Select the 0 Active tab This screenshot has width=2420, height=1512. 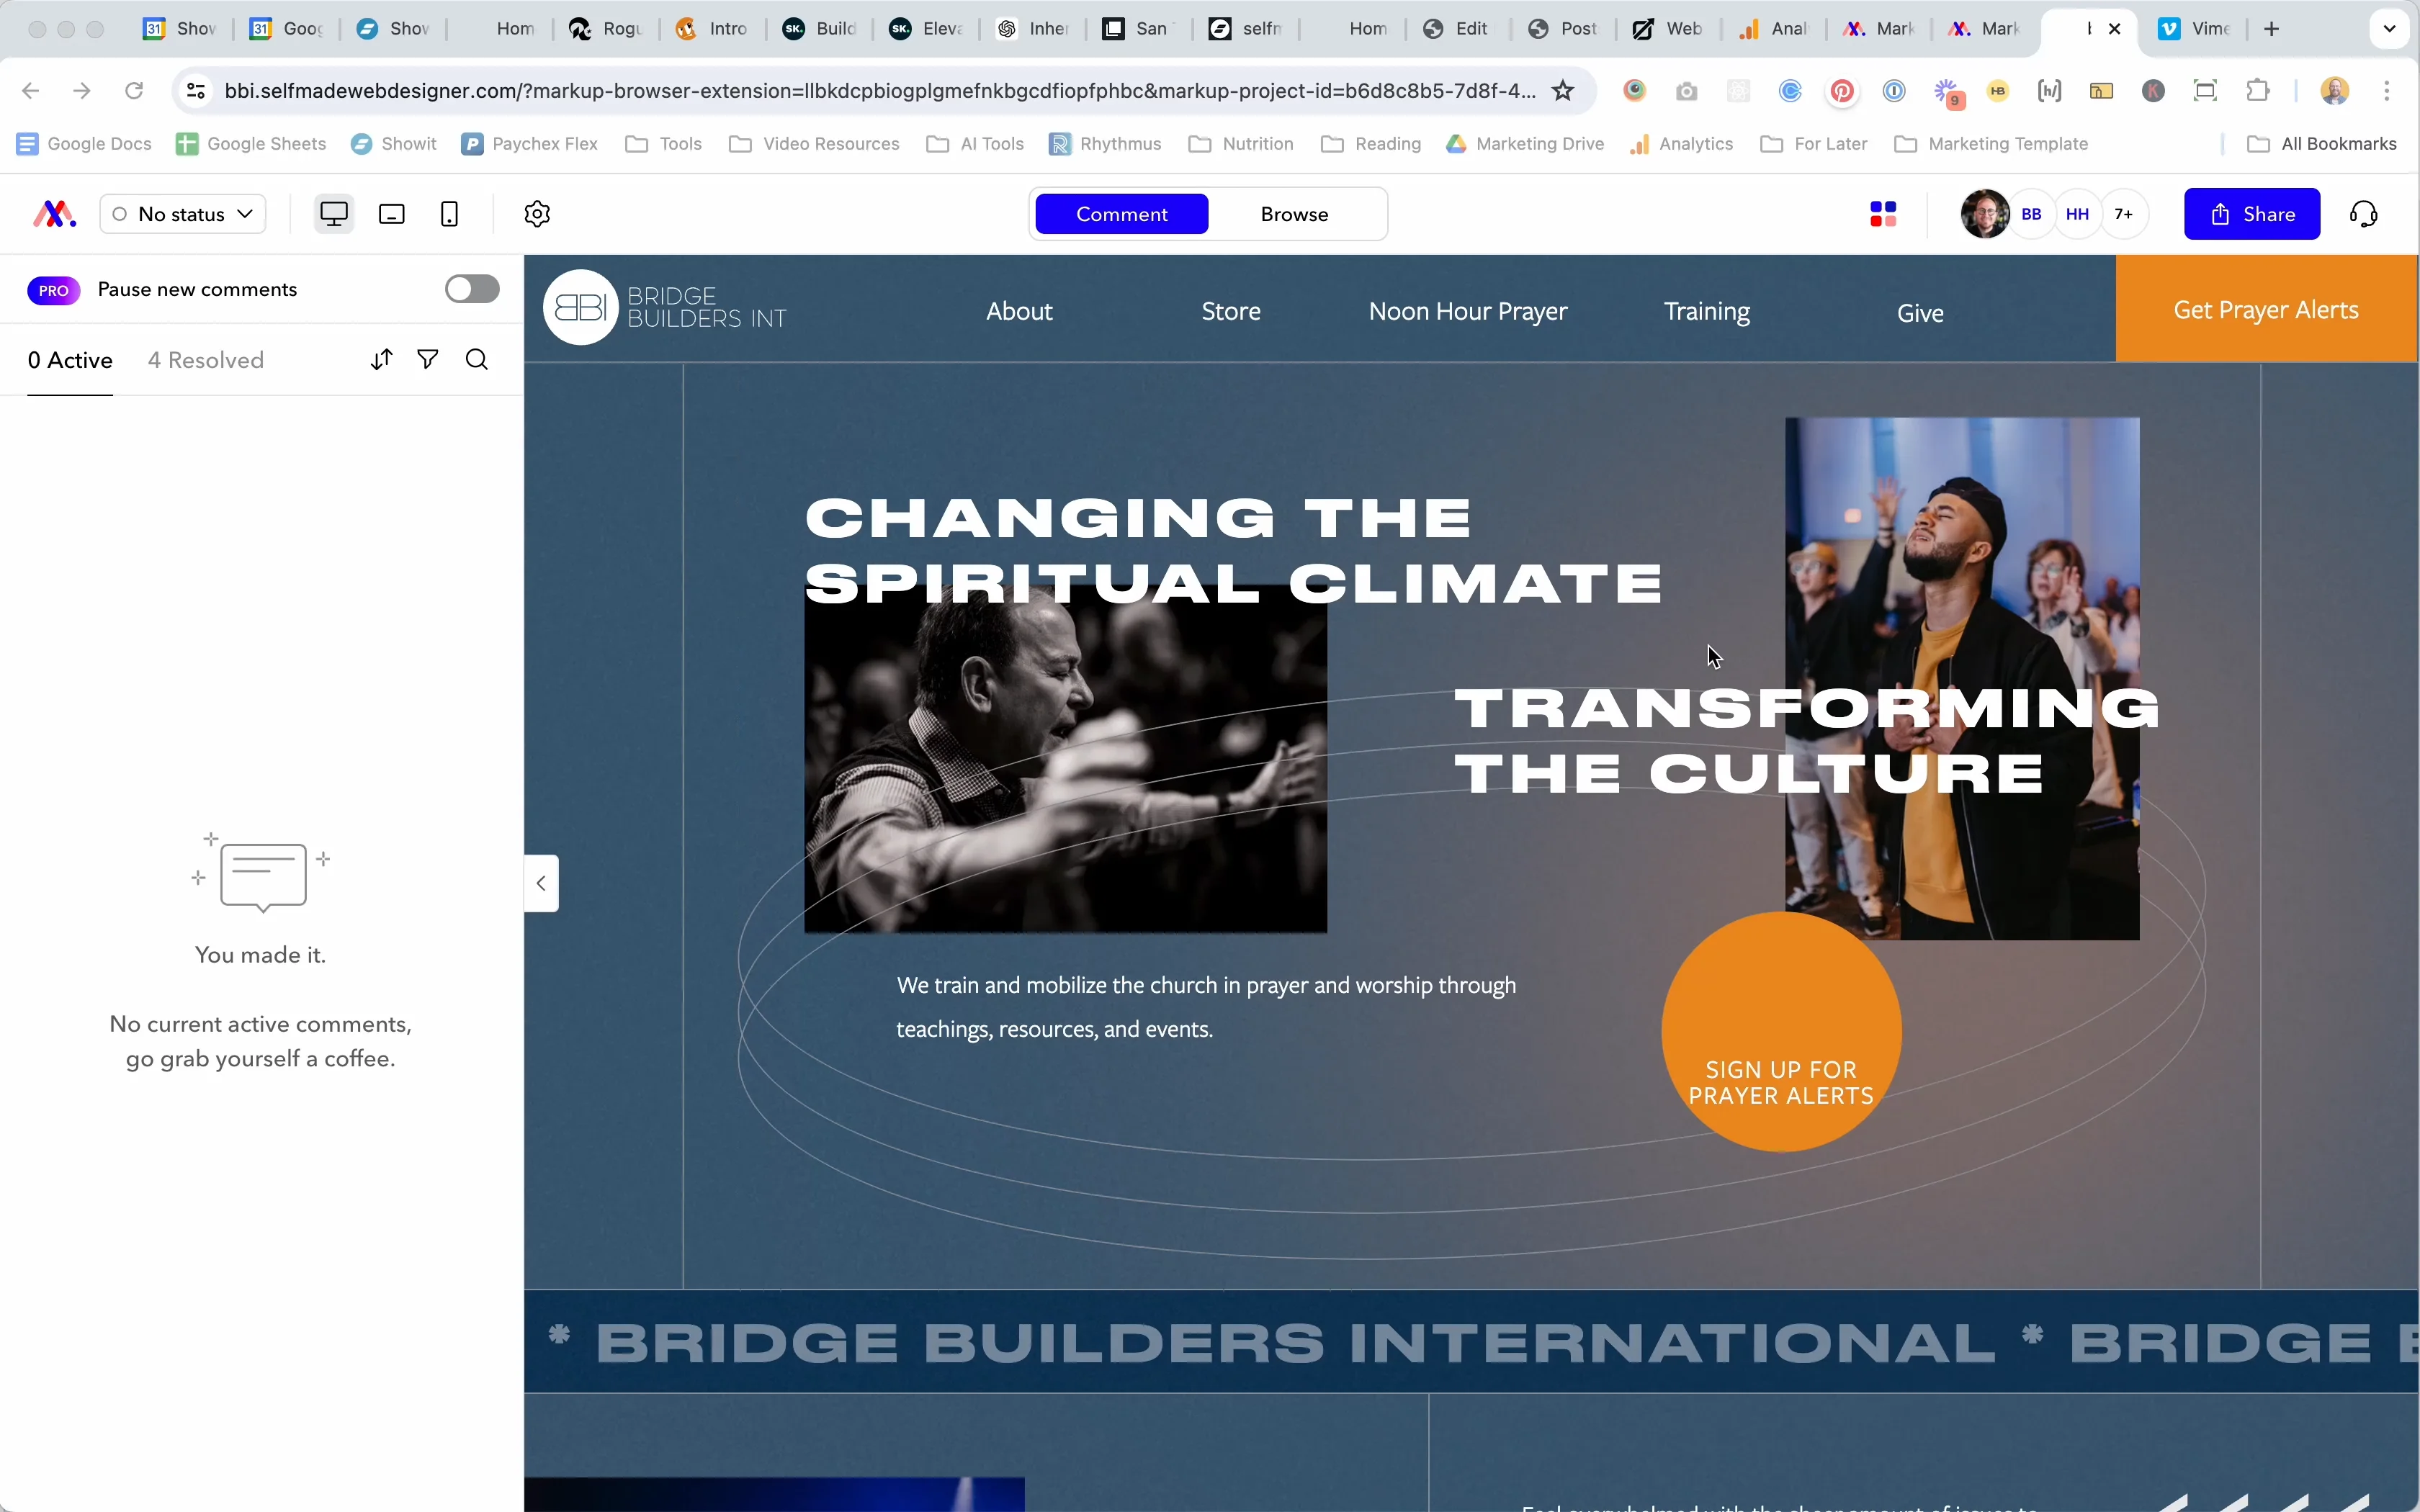click(70, 360)
